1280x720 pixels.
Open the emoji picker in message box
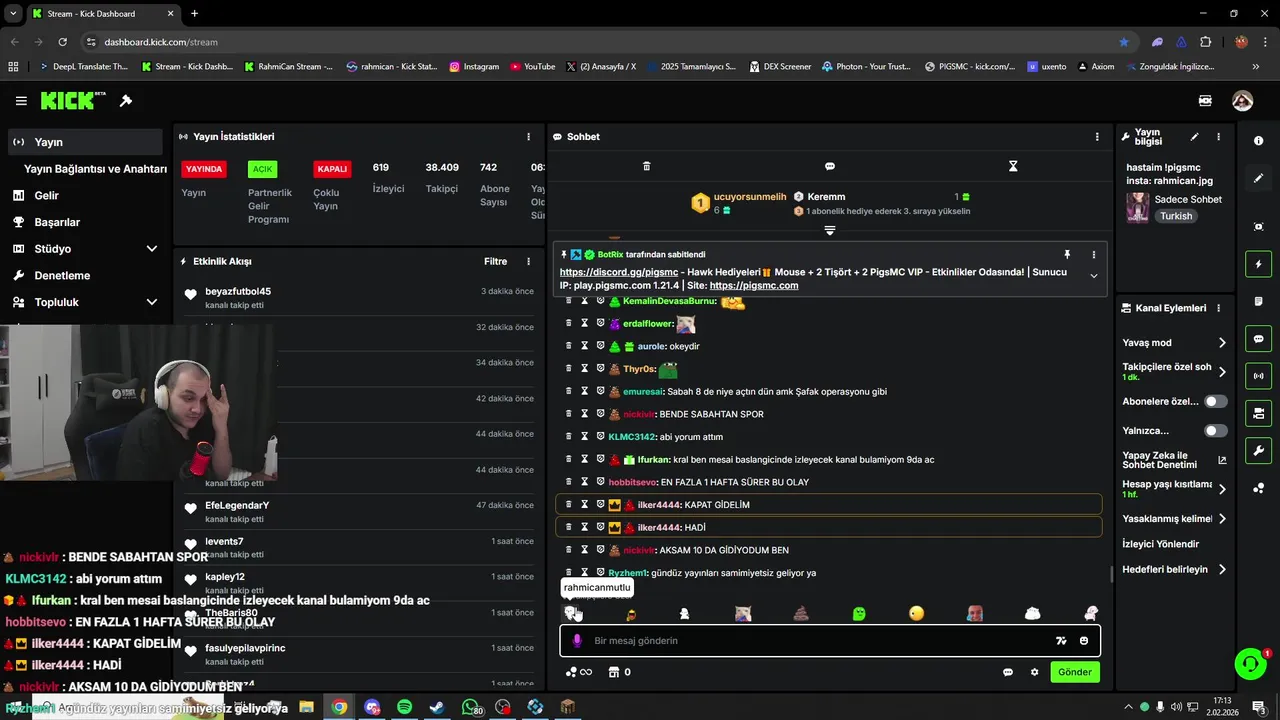point(1084,641)
